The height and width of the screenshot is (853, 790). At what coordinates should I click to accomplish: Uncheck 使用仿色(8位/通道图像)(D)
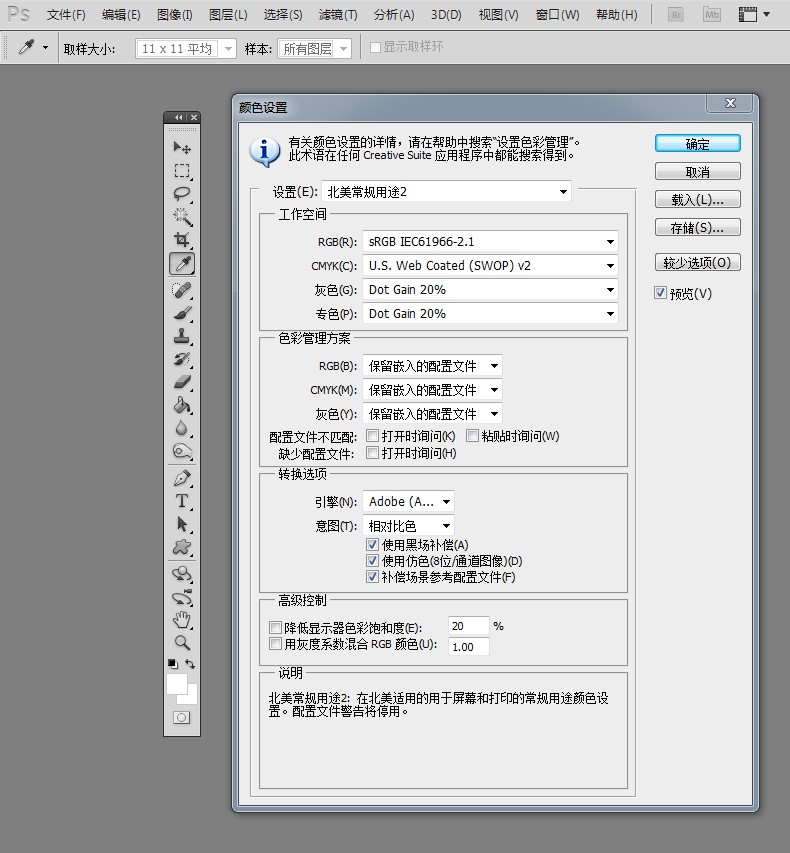click(373, 561)
